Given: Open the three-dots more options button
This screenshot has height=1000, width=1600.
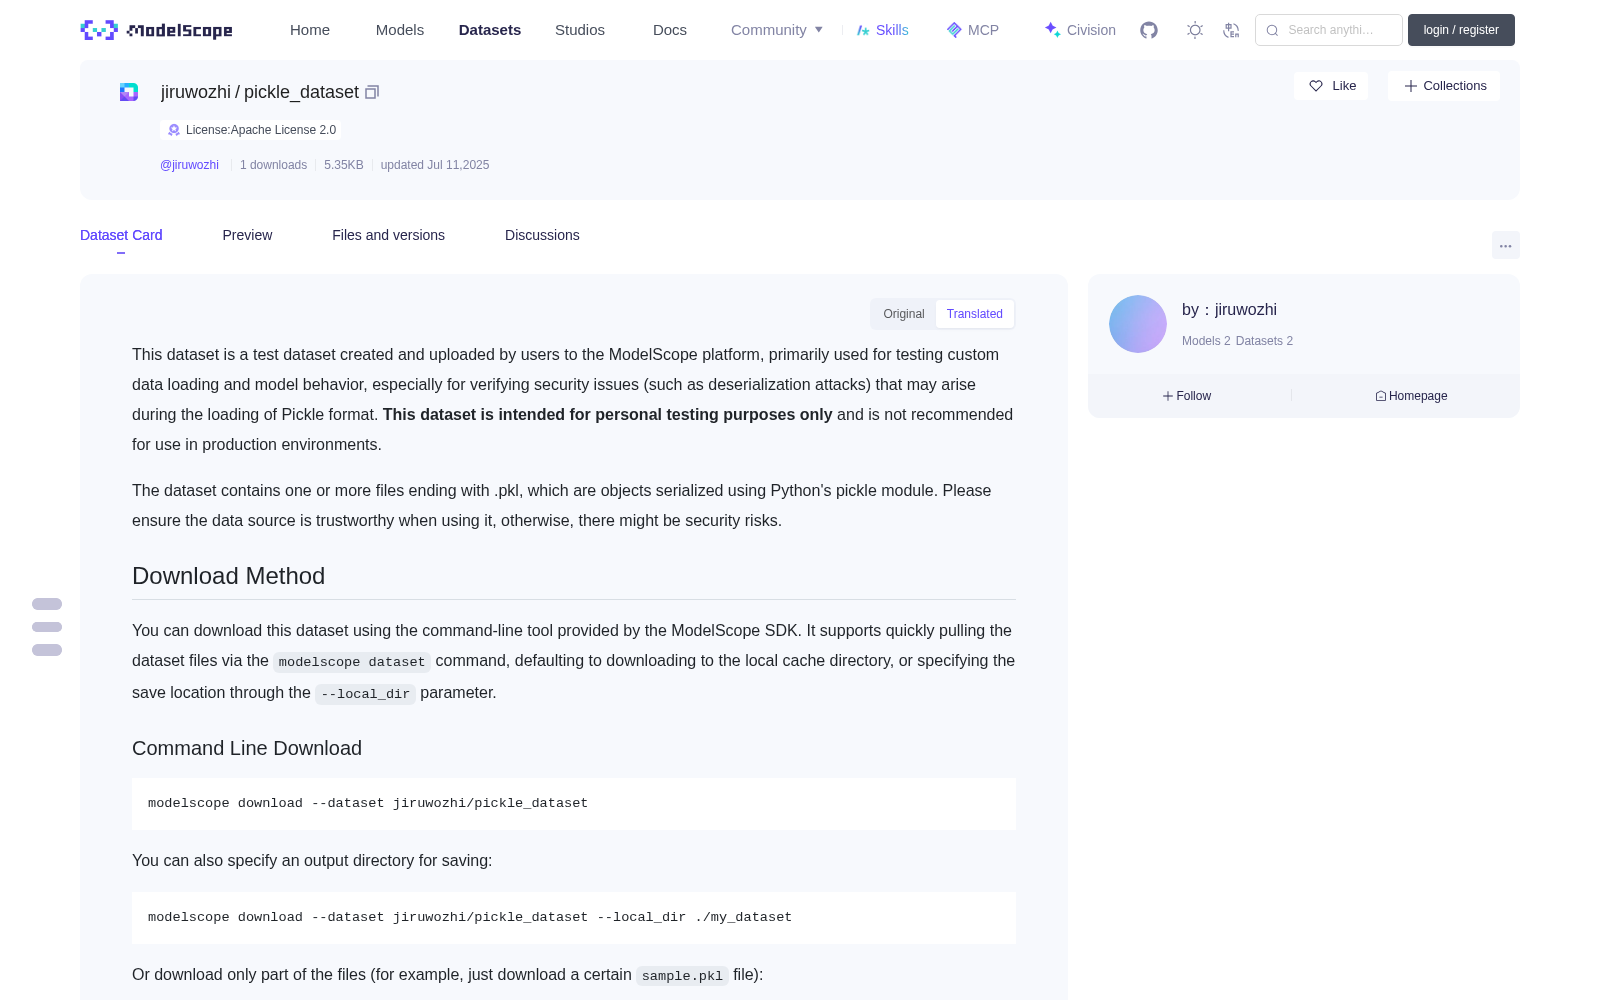Looking at the screenshot, I should (1505, 245).
